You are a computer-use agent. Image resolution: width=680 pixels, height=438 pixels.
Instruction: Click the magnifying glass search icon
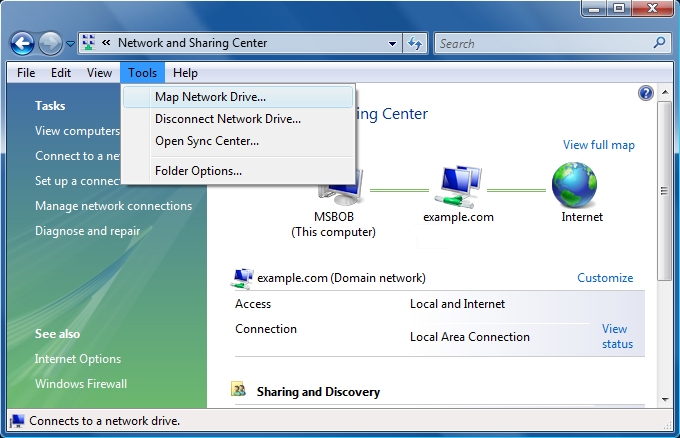(x=660, y=42)
